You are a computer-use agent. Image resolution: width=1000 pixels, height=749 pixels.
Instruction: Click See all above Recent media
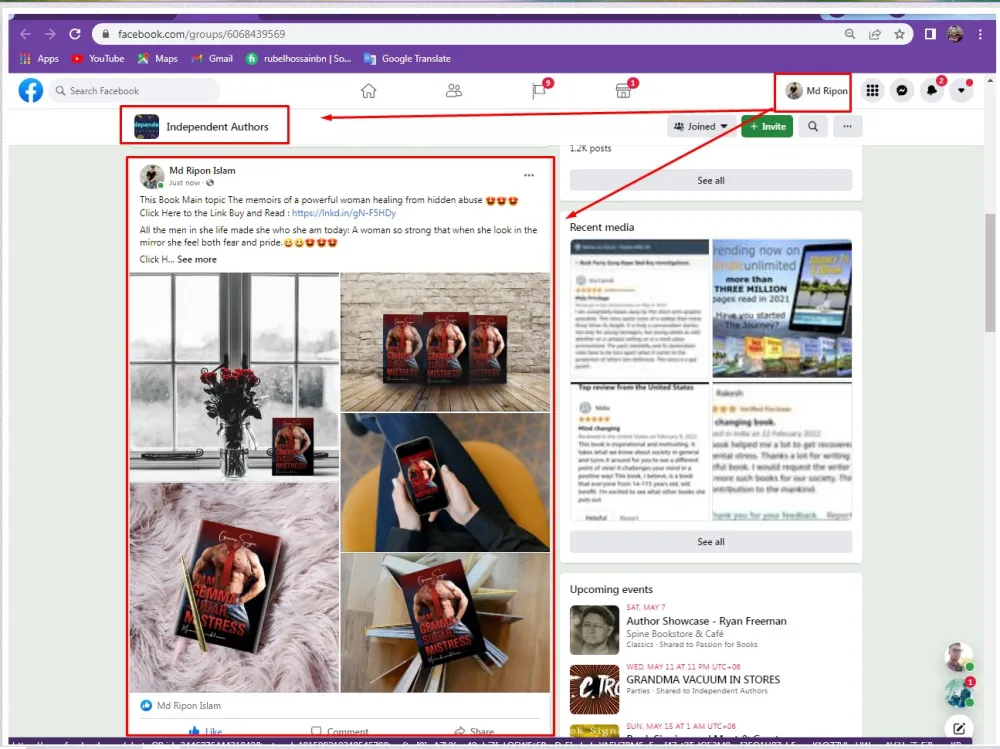[710, 181]
